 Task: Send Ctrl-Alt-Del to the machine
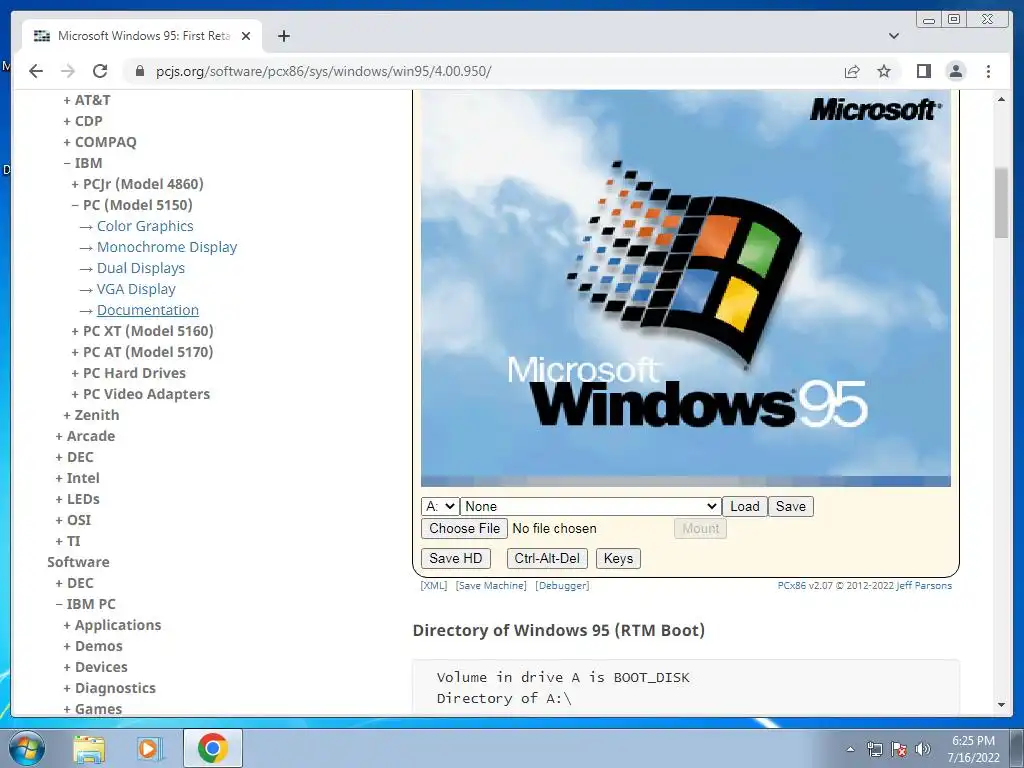547,558
